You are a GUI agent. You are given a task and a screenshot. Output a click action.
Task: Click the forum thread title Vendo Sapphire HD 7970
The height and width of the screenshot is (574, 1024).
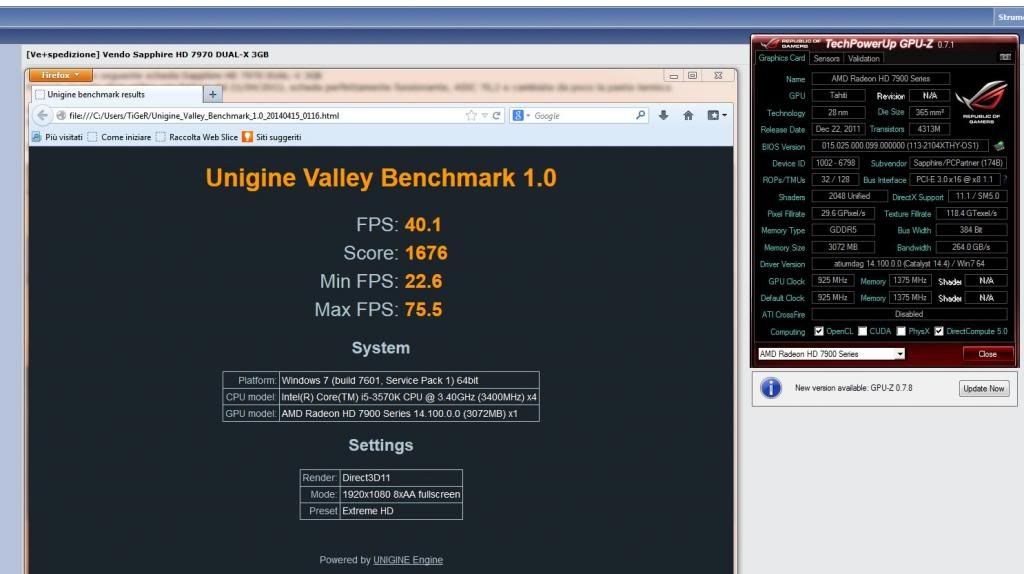(x=148, y=54)
